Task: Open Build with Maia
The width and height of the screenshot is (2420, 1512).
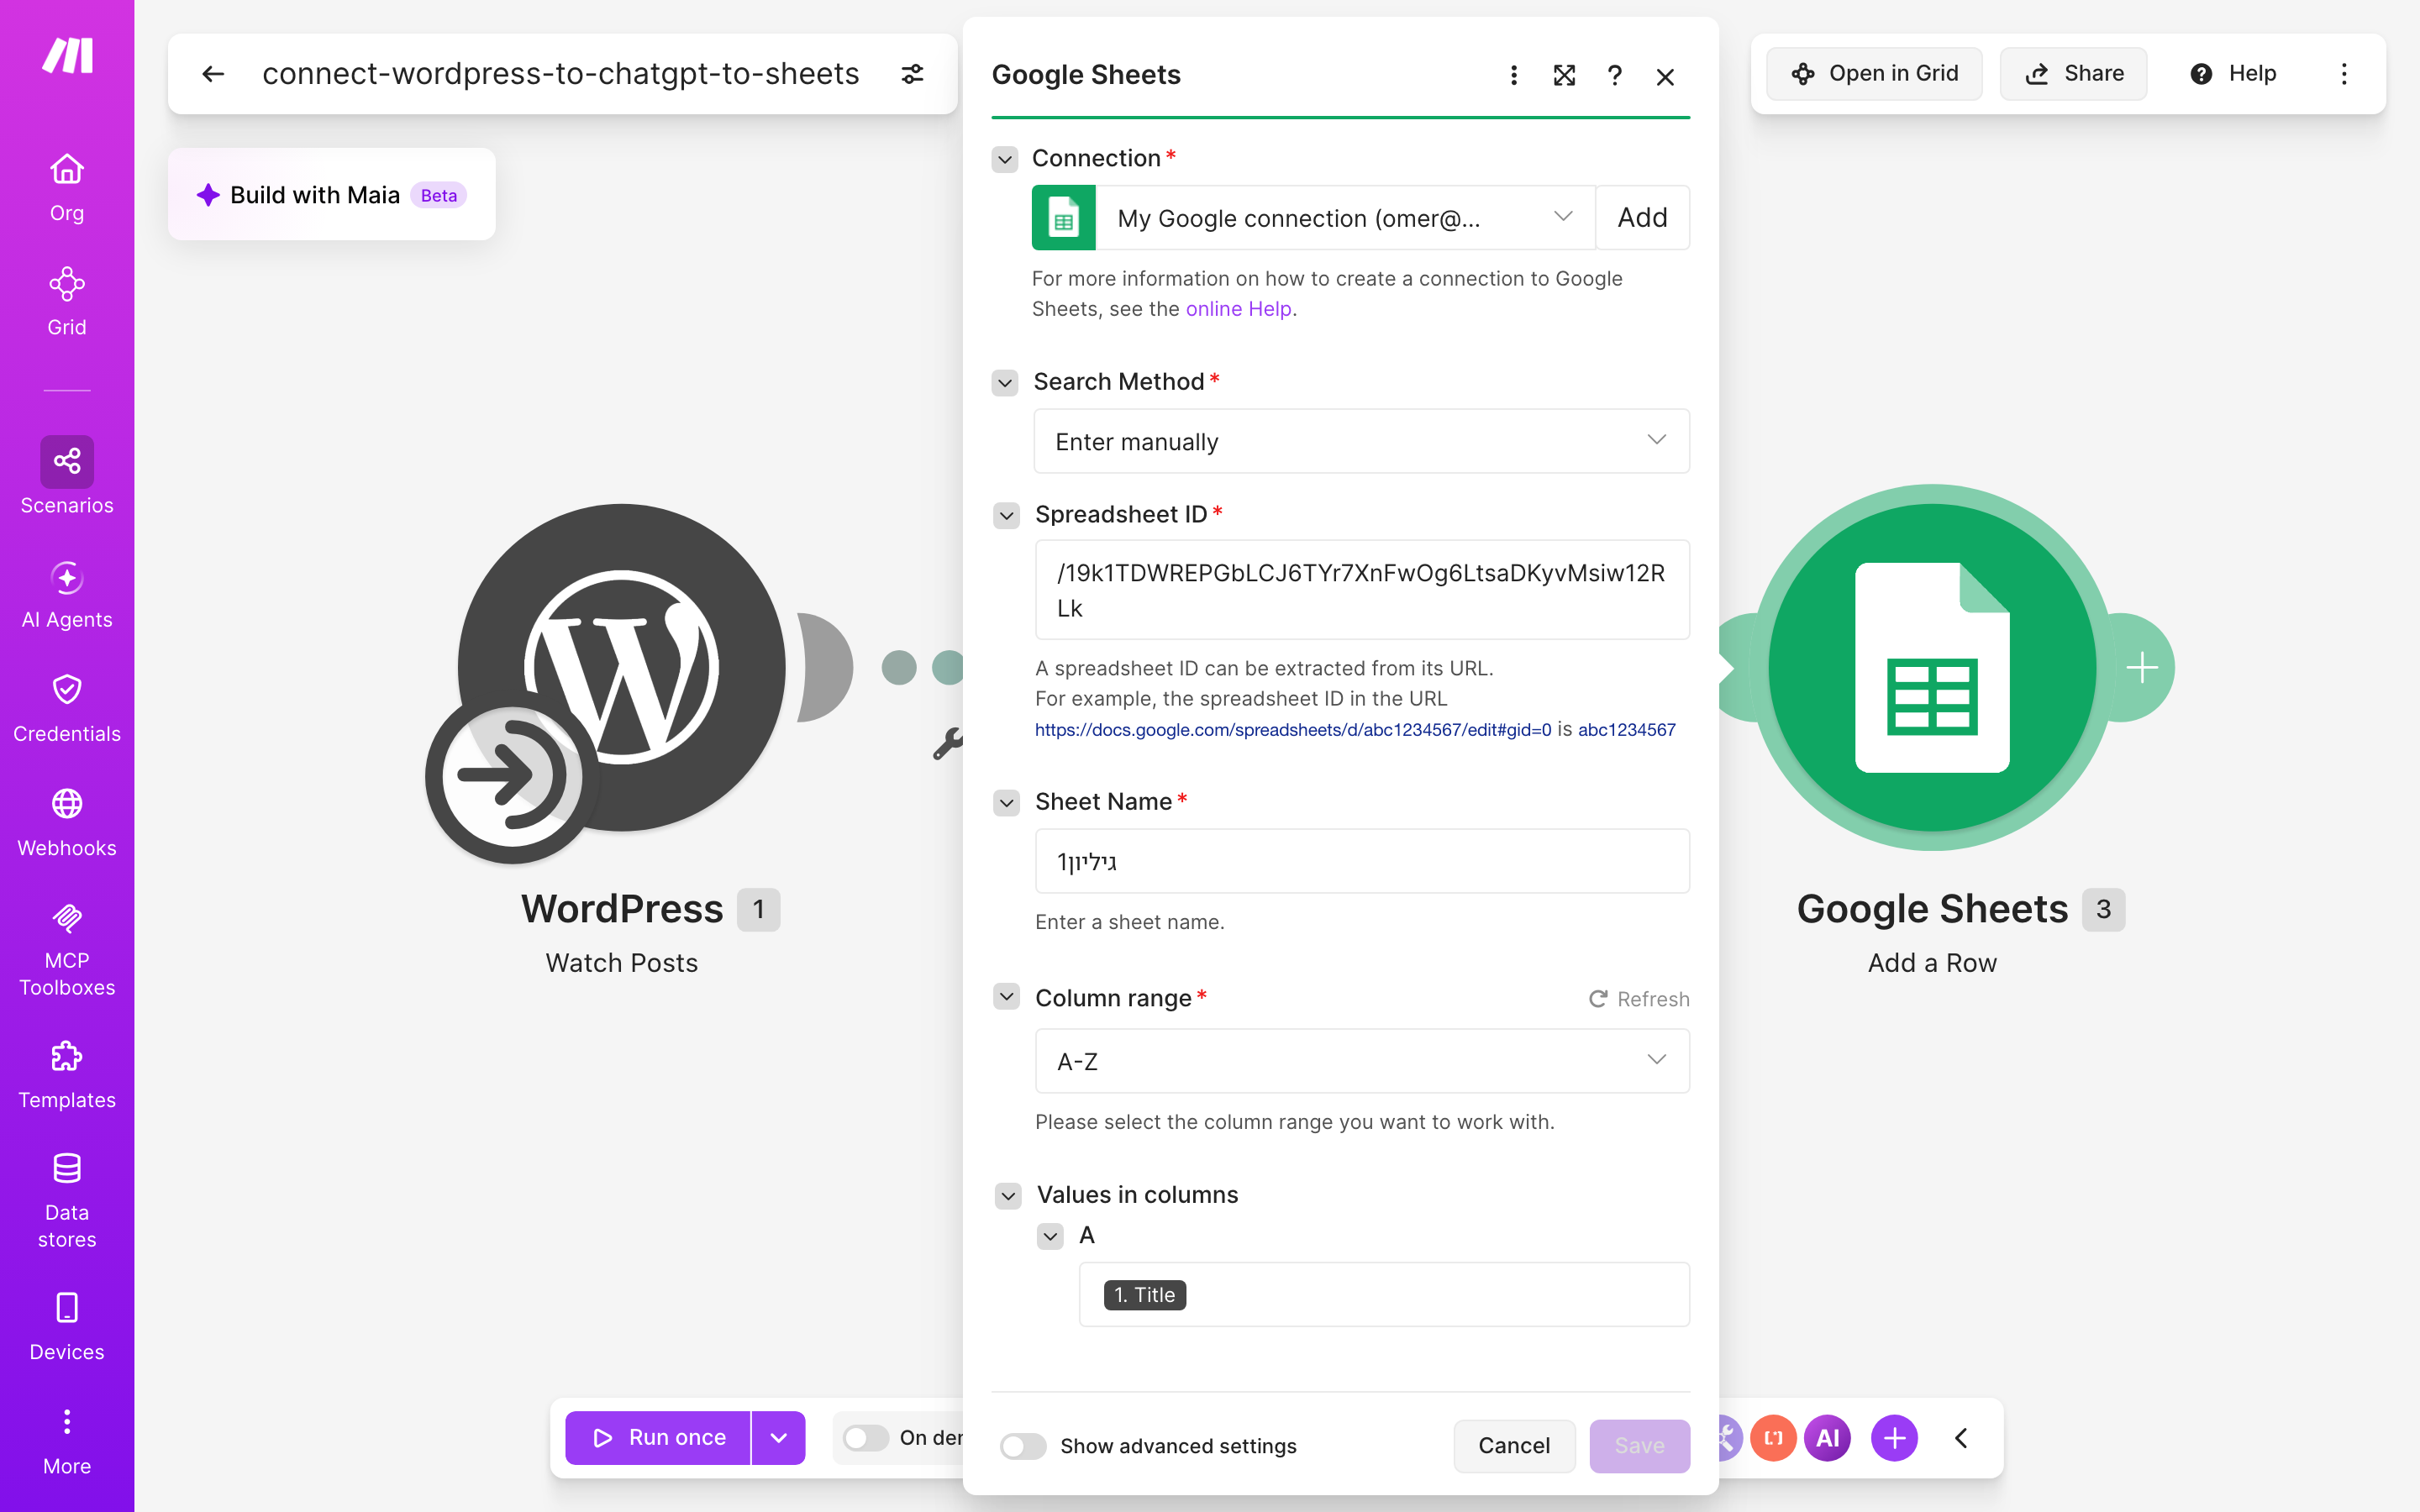Action: coord(331,195)
